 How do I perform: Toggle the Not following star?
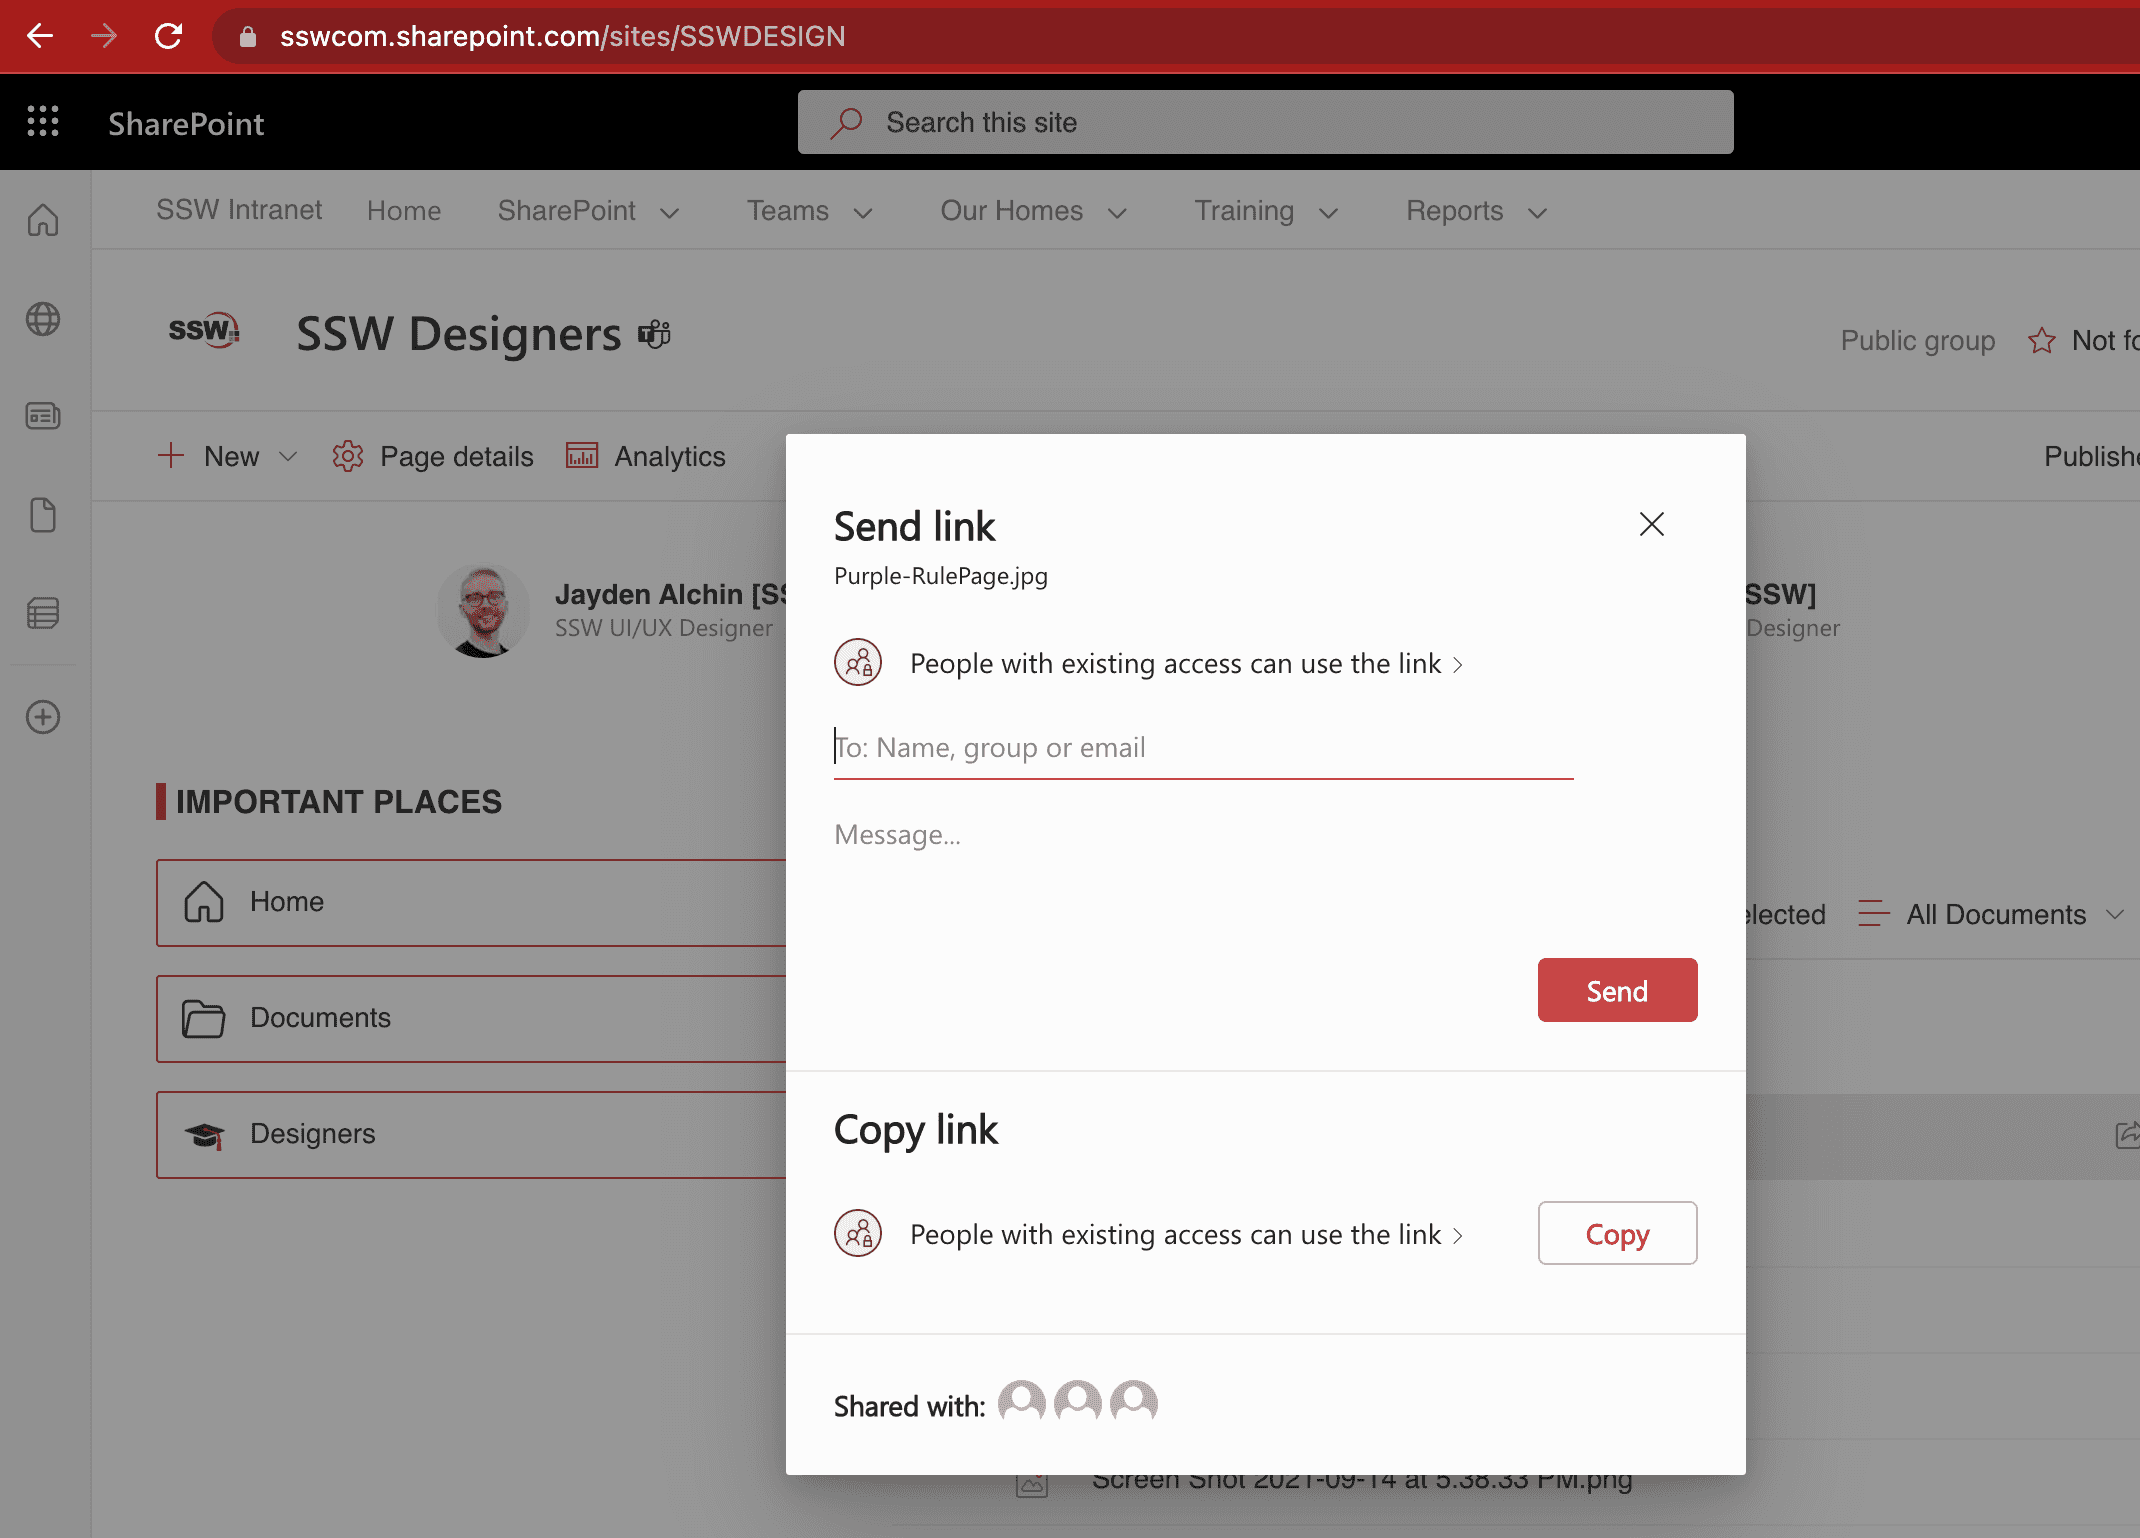2041,341
